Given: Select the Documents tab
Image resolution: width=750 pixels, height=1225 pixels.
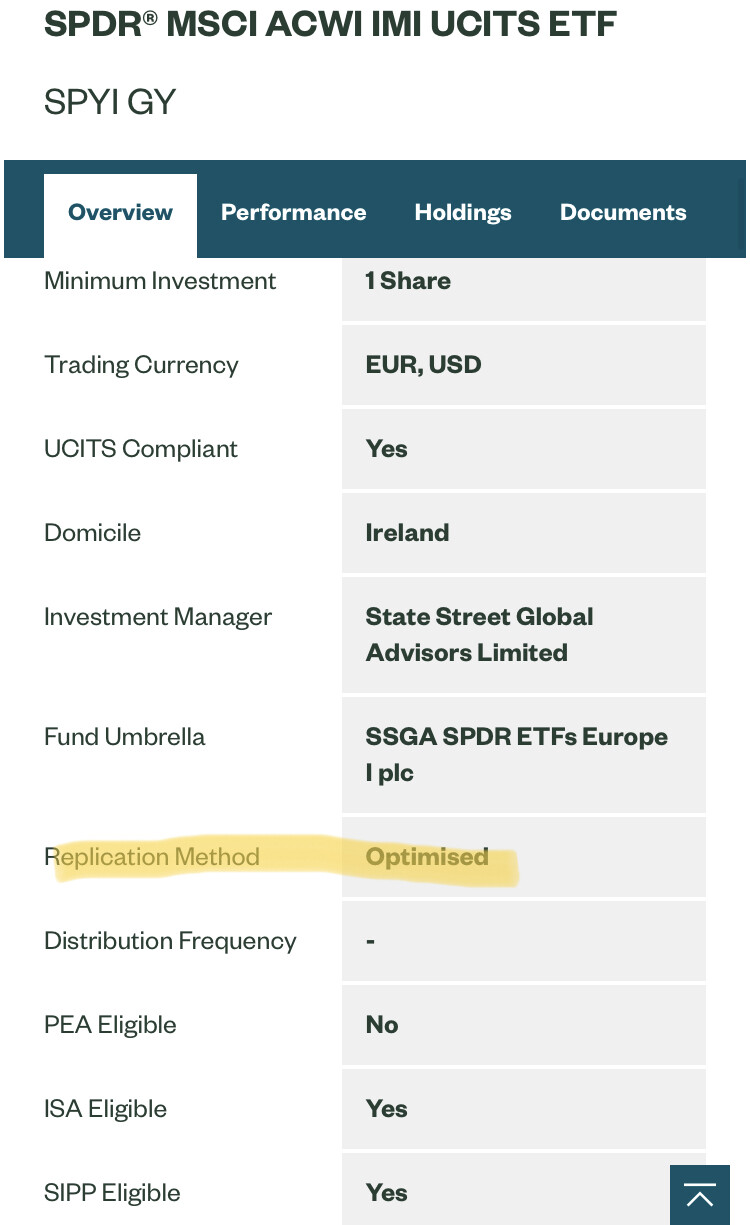Looking at the screenshot, I should coord(623,213).
